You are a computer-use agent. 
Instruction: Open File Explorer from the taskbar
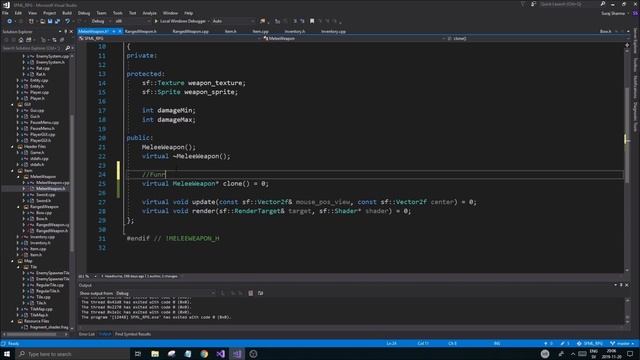[155, 354]
